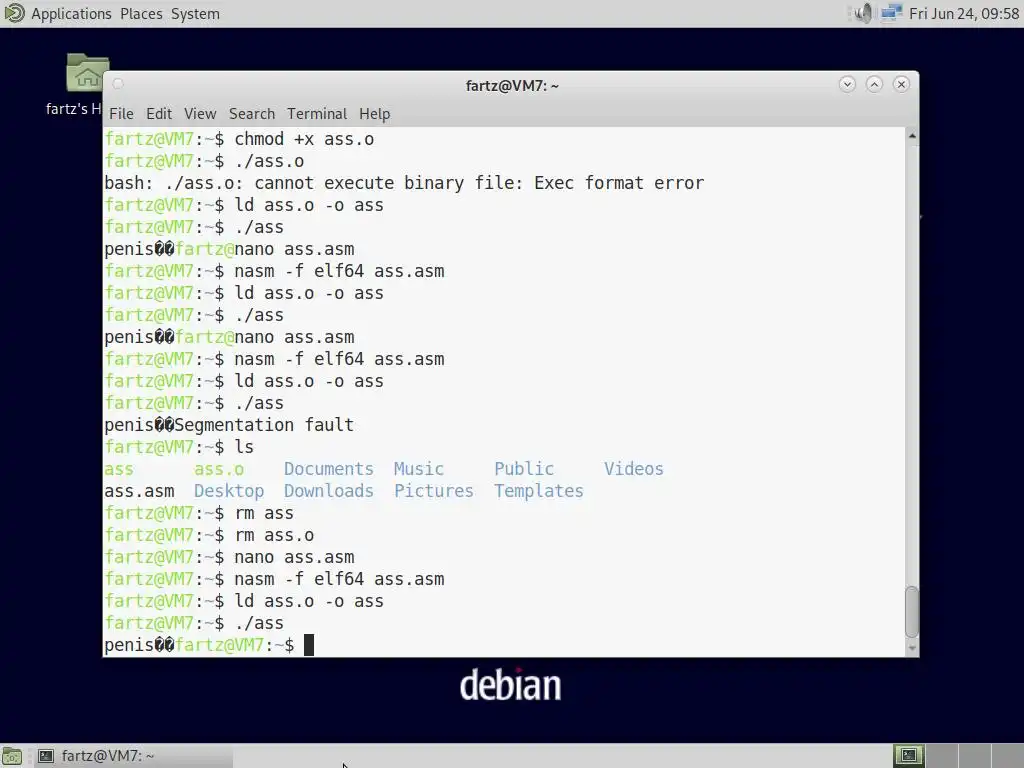Click the 'Segmentation fault' text
Viewport: 1024px width, 768px height.
tap(264, 425)
